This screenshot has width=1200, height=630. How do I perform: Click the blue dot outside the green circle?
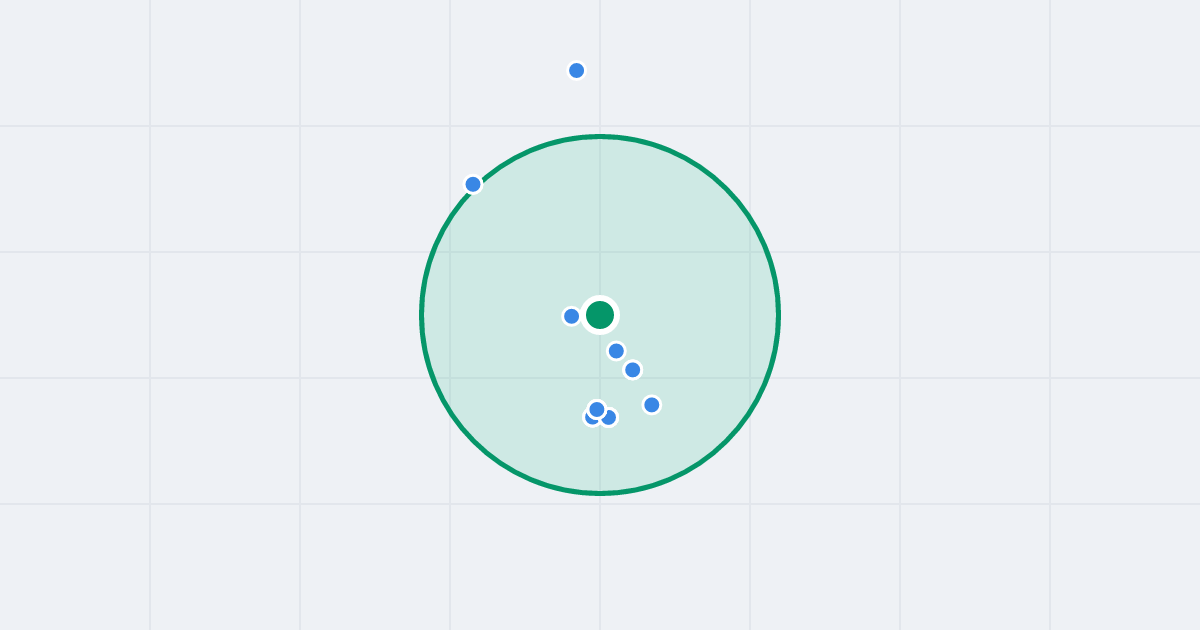[577, 70]
